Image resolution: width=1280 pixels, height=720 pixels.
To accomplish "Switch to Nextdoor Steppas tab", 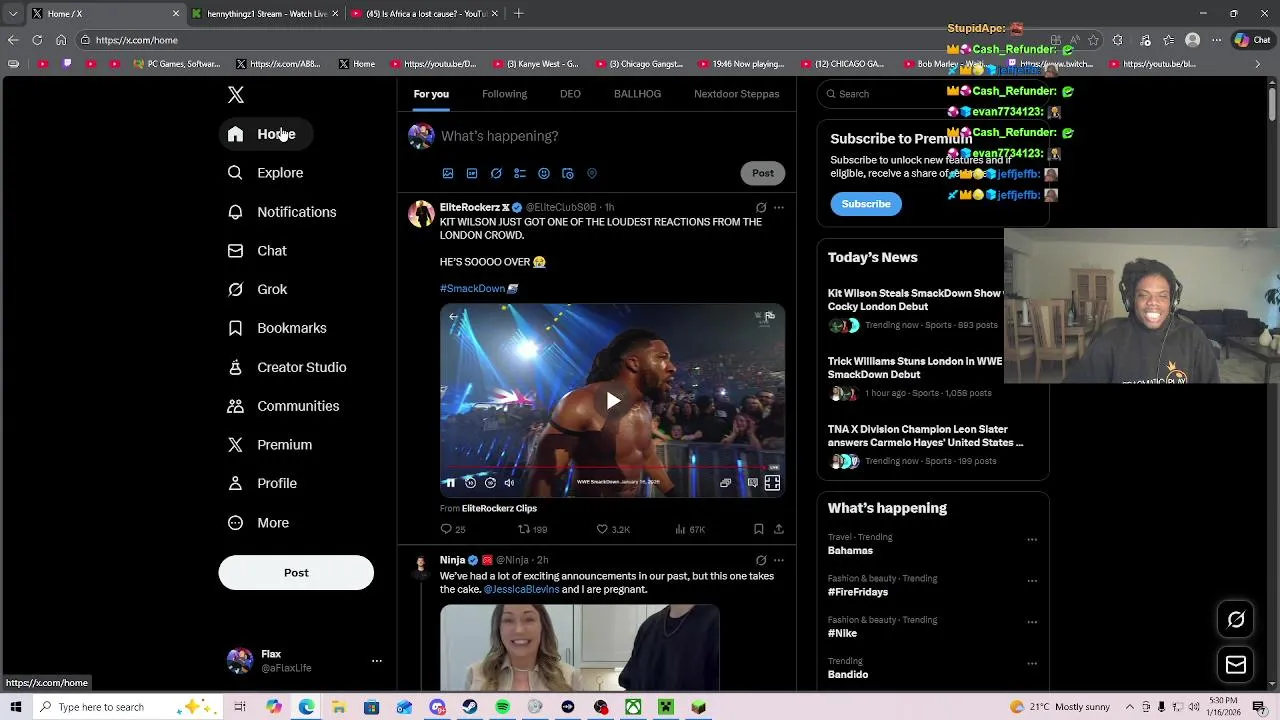I will click(736, 94).
